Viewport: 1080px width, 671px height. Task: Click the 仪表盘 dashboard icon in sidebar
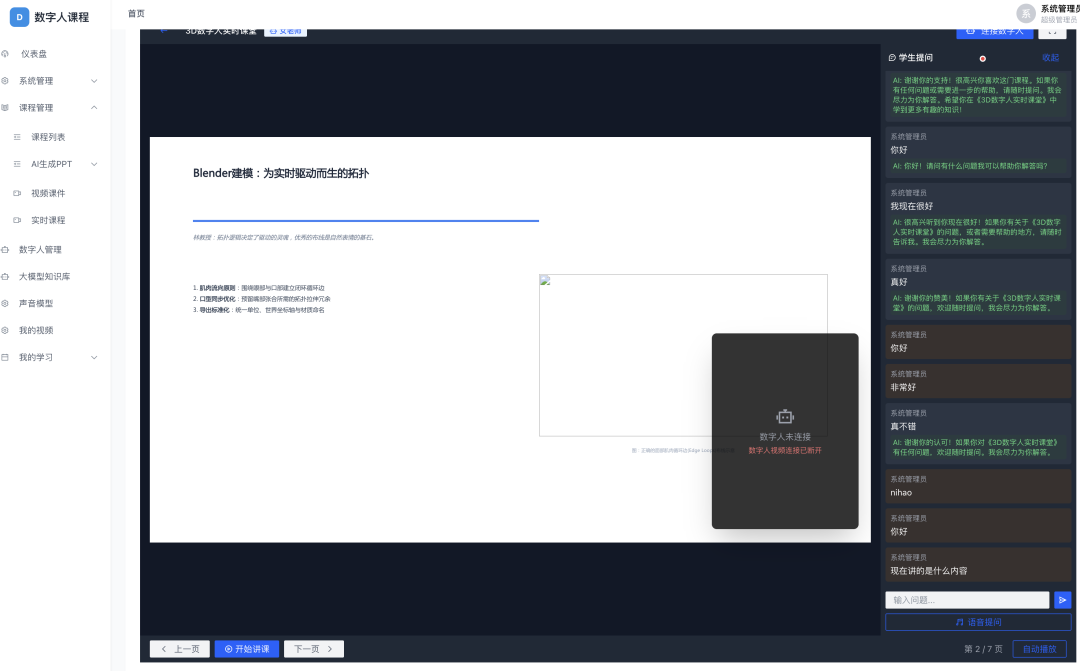point(5,54)
